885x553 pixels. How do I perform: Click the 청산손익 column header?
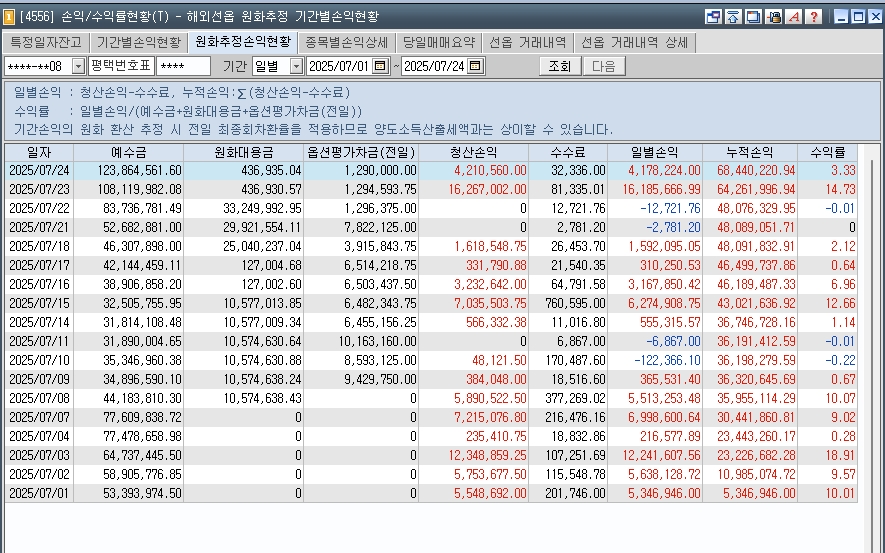[474, 152]
